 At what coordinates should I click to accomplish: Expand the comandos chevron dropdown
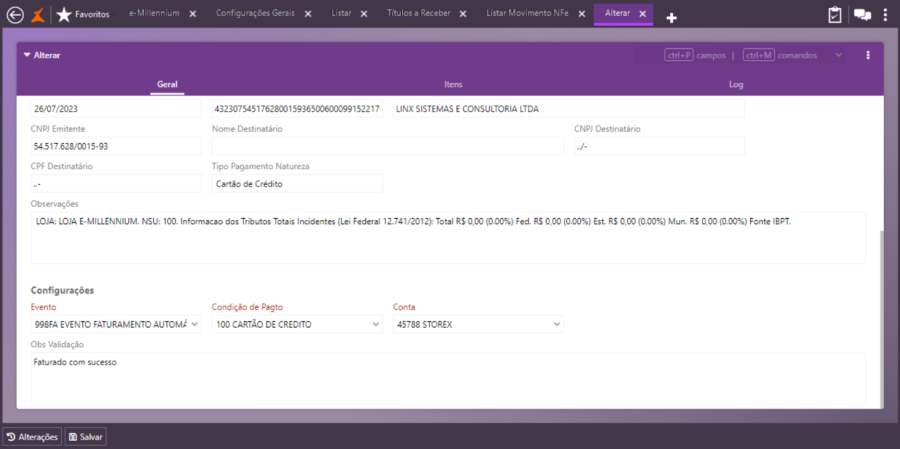click(x=838, y=55)
